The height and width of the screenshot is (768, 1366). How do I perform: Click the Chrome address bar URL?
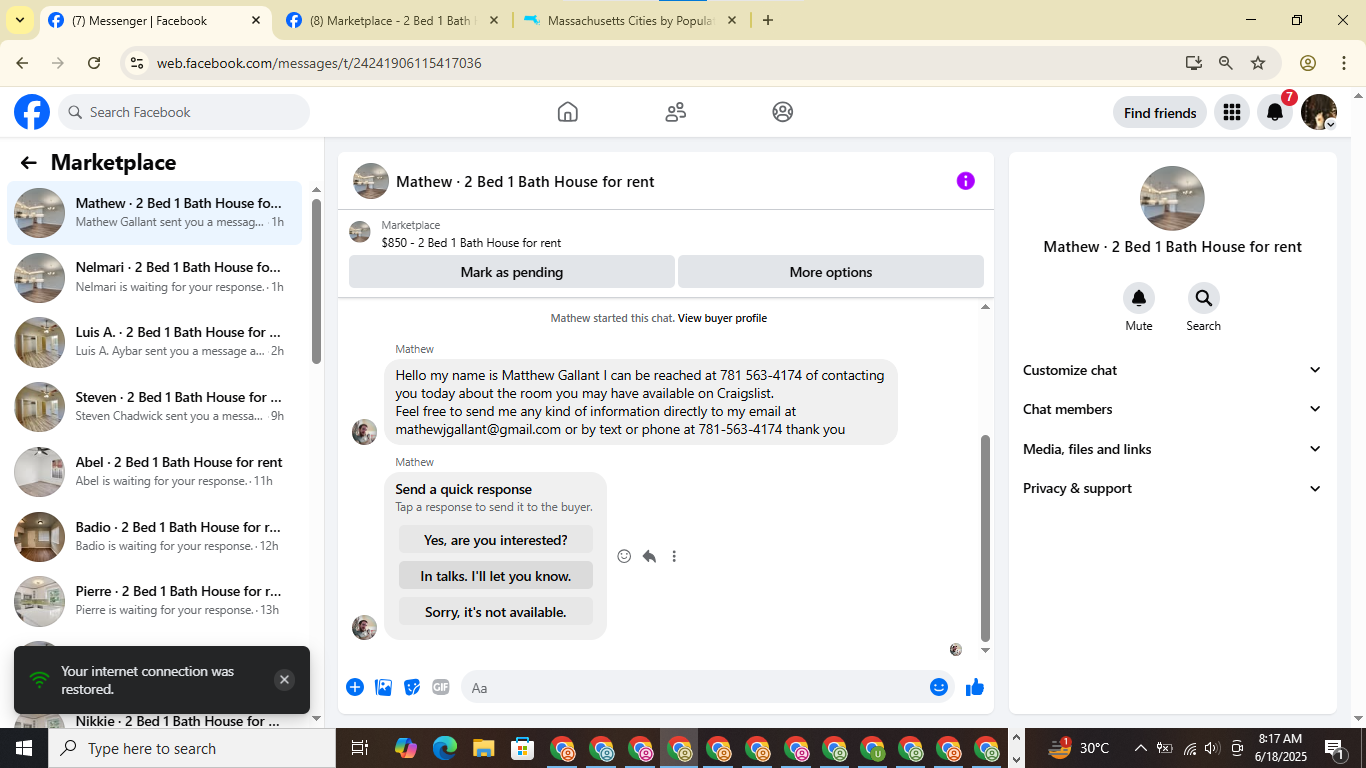[x=319, y=63]
